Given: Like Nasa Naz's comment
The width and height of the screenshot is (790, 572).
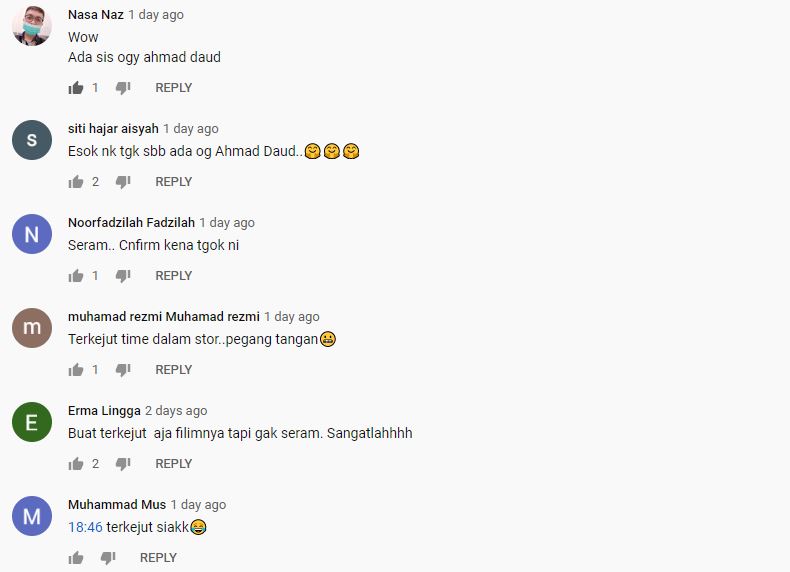Looking at the screenshot, I should pos(76,88).
